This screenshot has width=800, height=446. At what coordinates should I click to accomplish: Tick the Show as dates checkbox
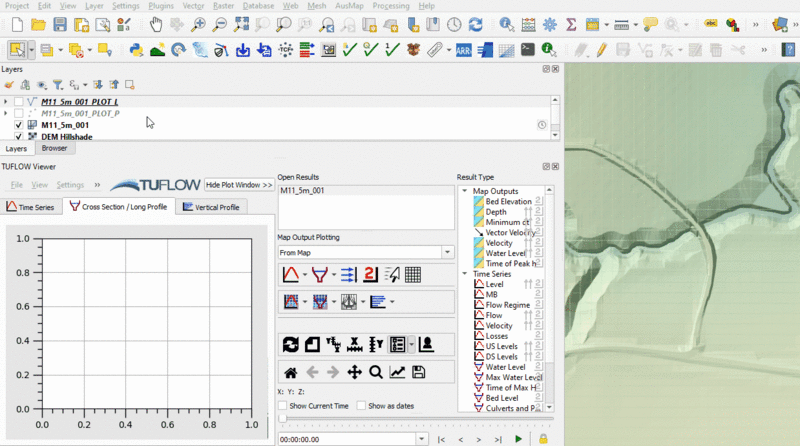click(x=361, y=406)
